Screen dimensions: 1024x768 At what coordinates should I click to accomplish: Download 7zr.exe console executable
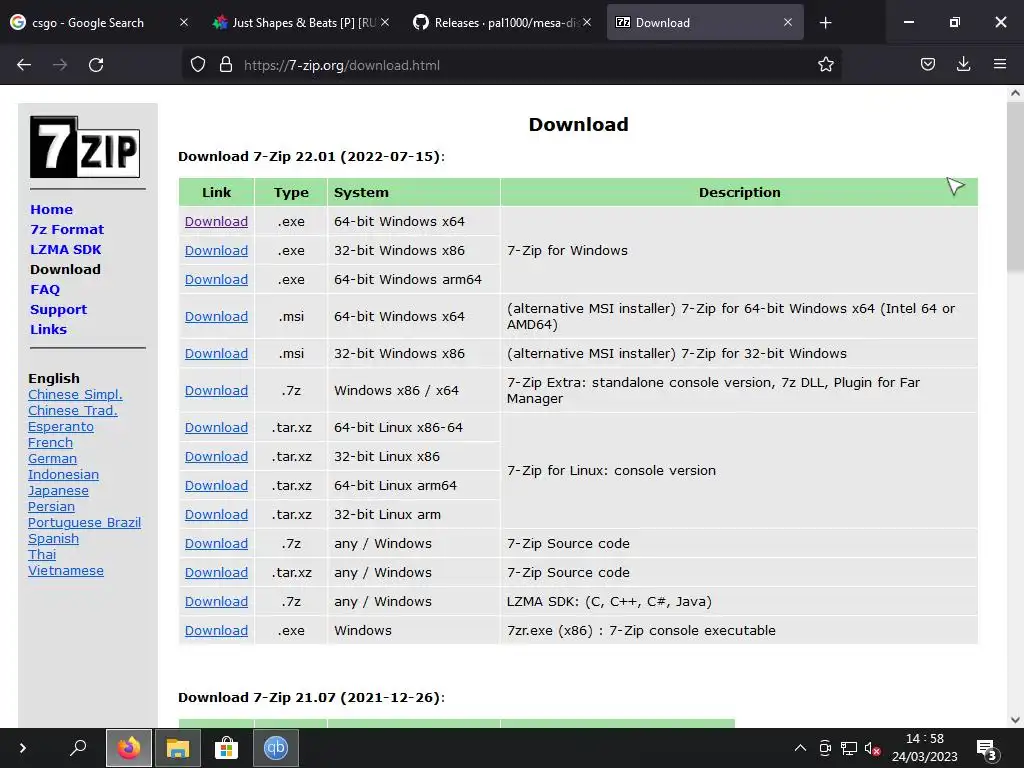pos(216,631)
